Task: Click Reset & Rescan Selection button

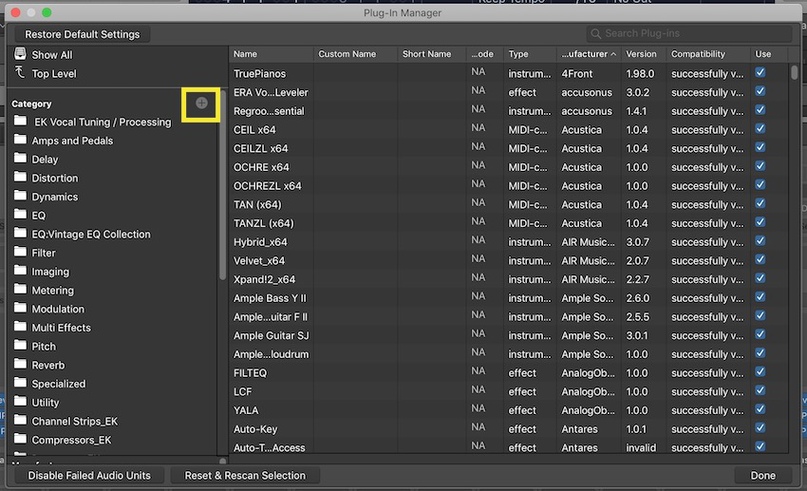Action: [245, 476]
